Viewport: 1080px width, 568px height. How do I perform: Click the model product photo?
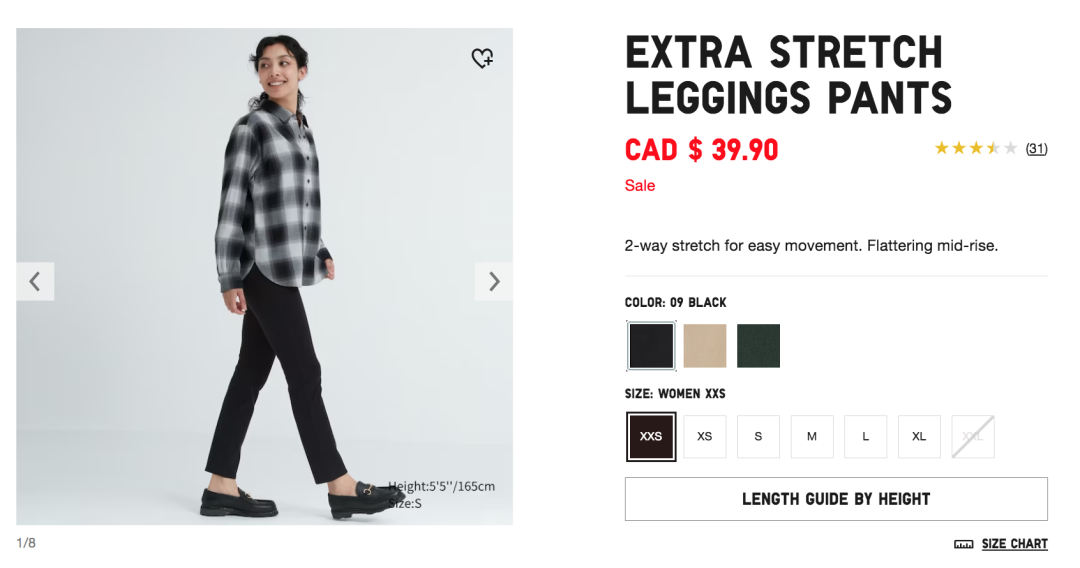click(x=265, y=300)
